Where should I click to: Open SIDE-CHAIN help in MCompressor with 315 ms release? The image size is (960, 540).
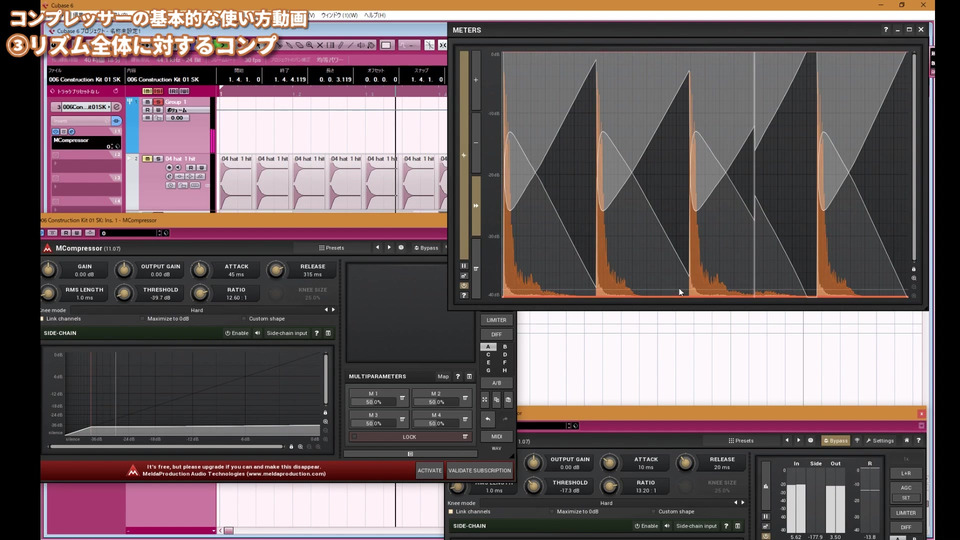[317, 333]
